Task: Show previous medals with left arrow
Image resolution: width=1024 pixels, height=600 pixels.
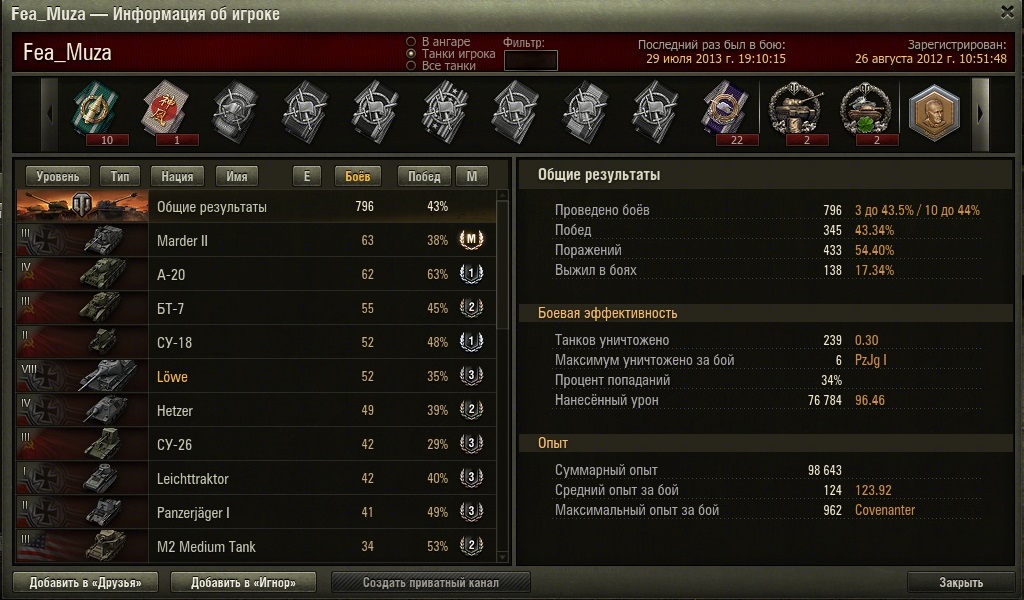Action: pos(50,114)
